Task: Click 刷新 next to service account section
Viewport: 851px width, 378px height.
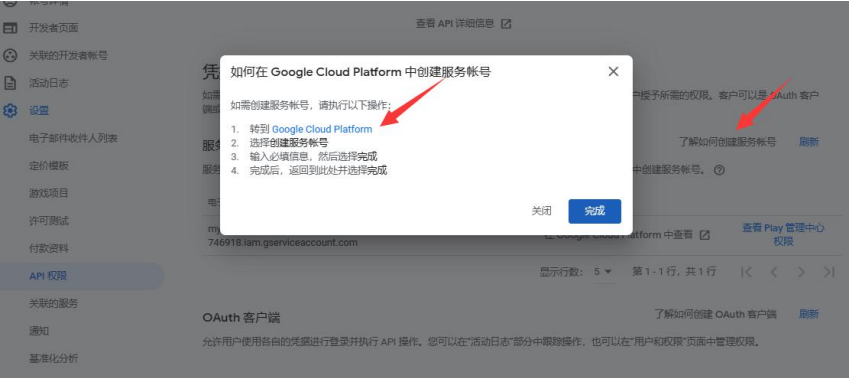Action: [809, 142]
